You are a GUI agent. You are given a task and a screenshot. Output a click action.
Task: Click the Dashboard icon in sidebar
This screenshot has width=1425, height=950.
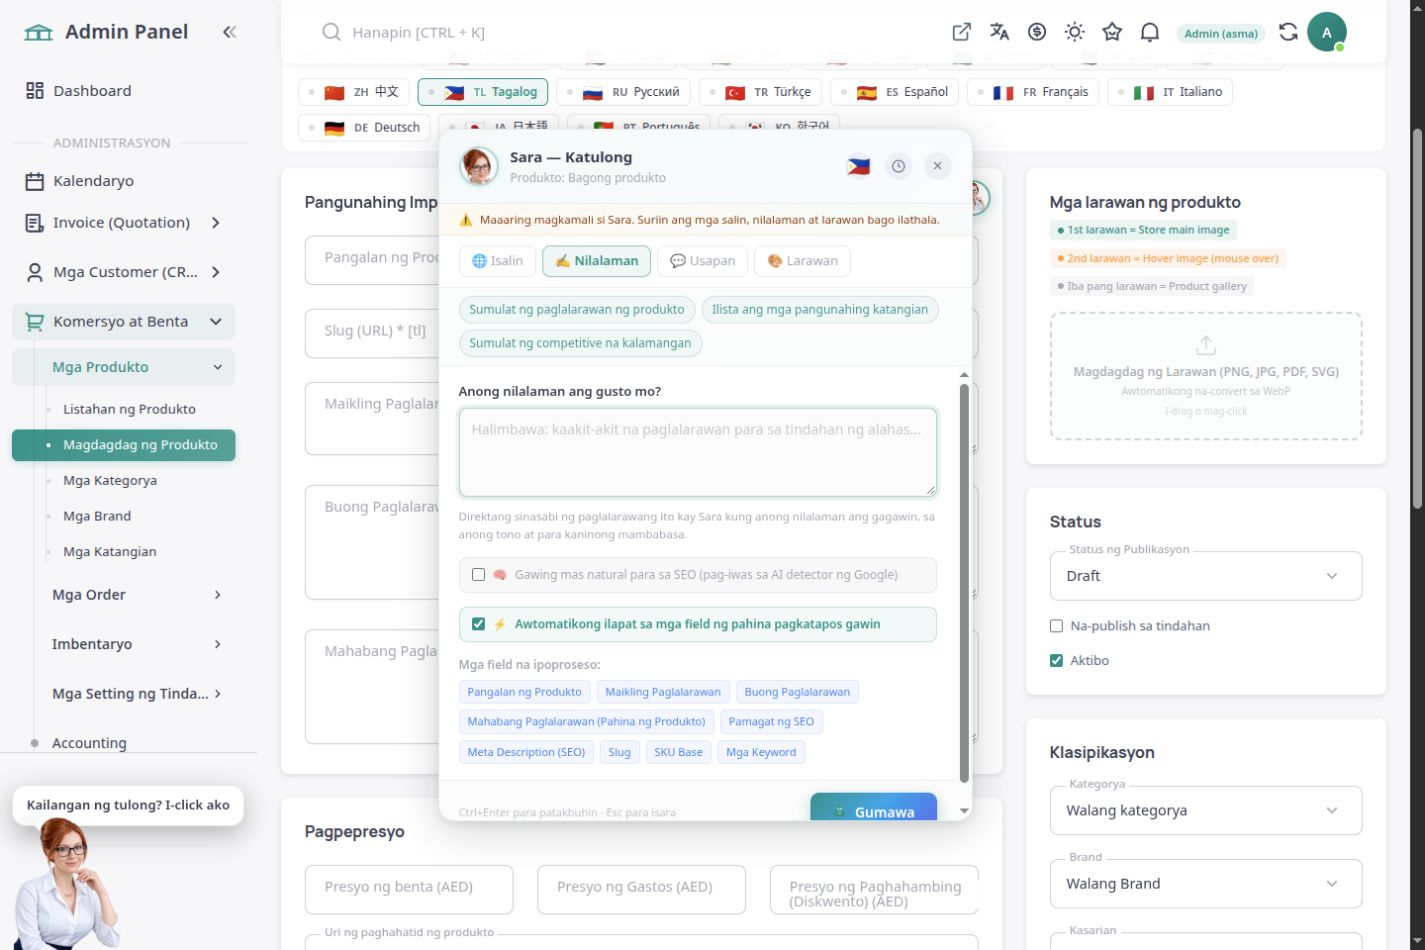click(35, 91)
